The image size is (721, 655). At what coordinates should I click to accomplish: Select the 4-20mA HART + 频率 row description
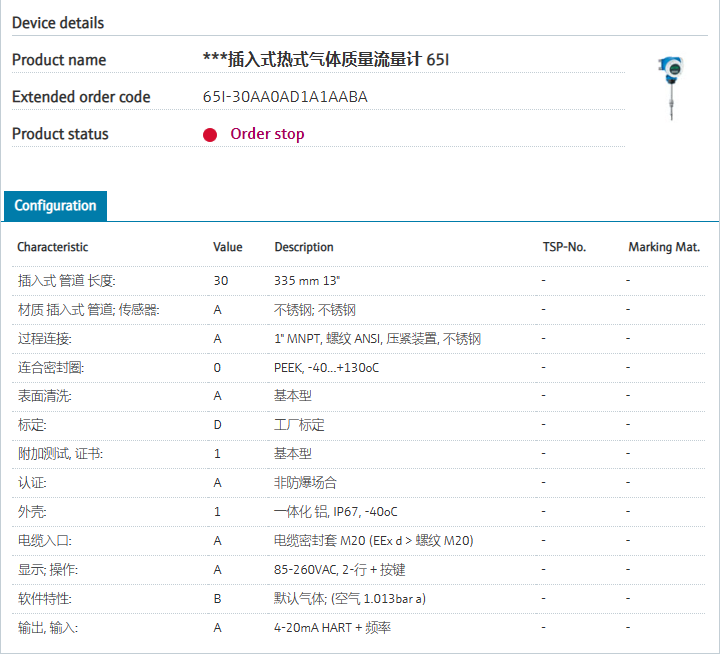(x=333, y=628)
